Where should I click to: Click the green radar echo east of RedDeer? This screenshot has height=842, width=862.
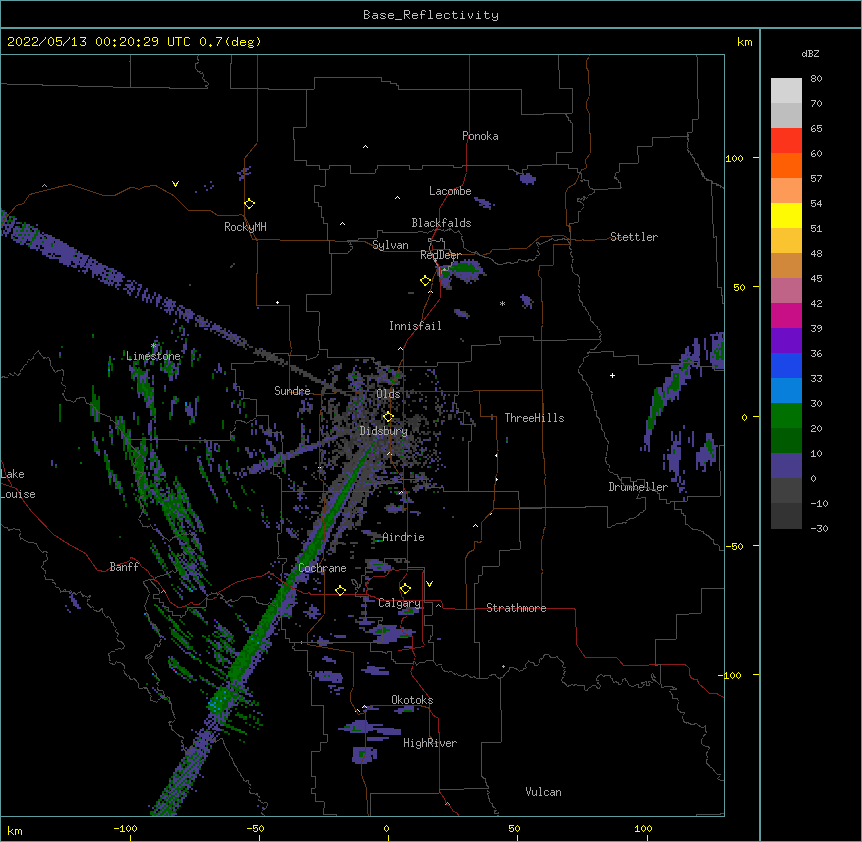pyautogui.click(x=465, y=268)
